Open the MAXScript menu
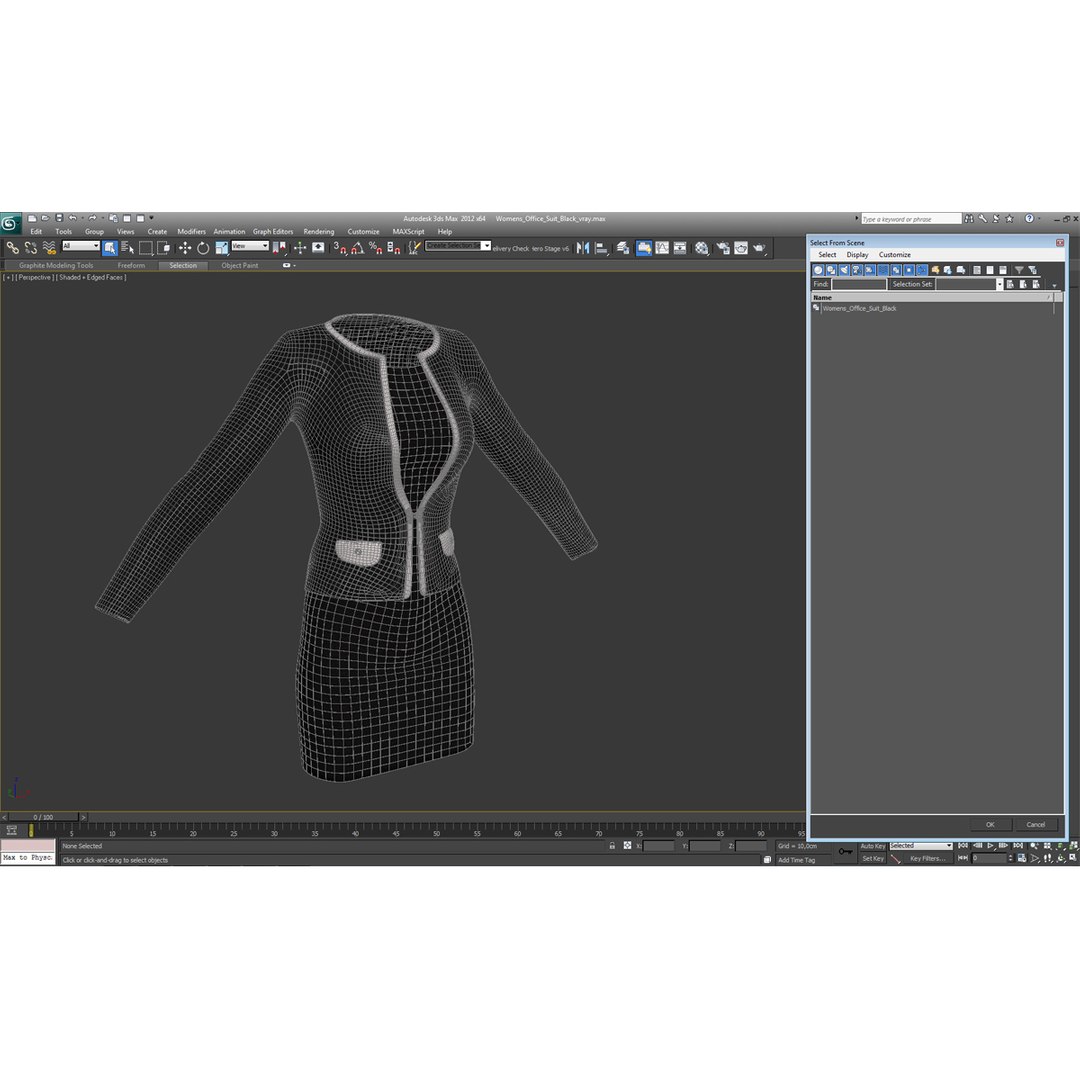1080x1080 pixels. [408, 231]
